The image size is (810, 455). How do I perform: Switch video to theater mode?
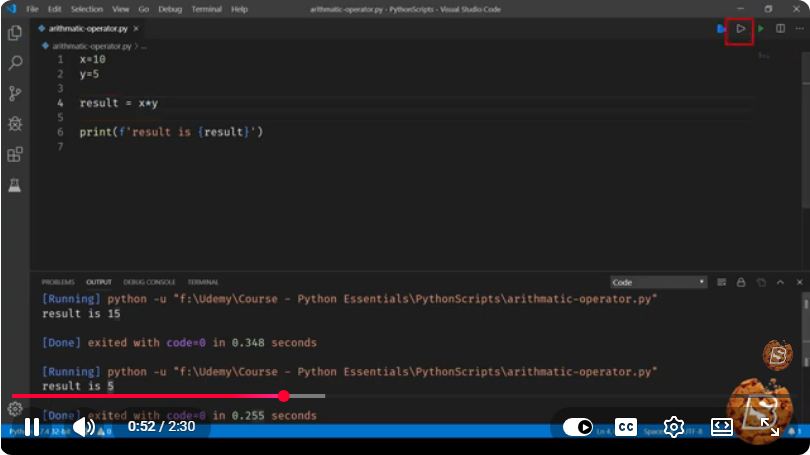[722, 427]
